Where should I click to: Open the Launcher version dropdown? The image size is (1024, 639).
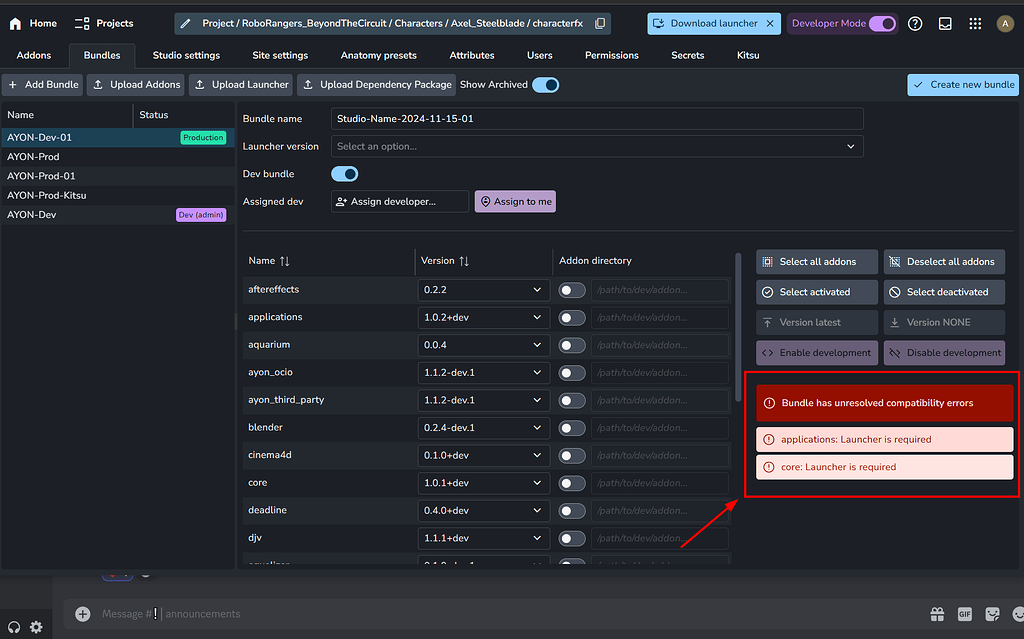pos(596,146)
